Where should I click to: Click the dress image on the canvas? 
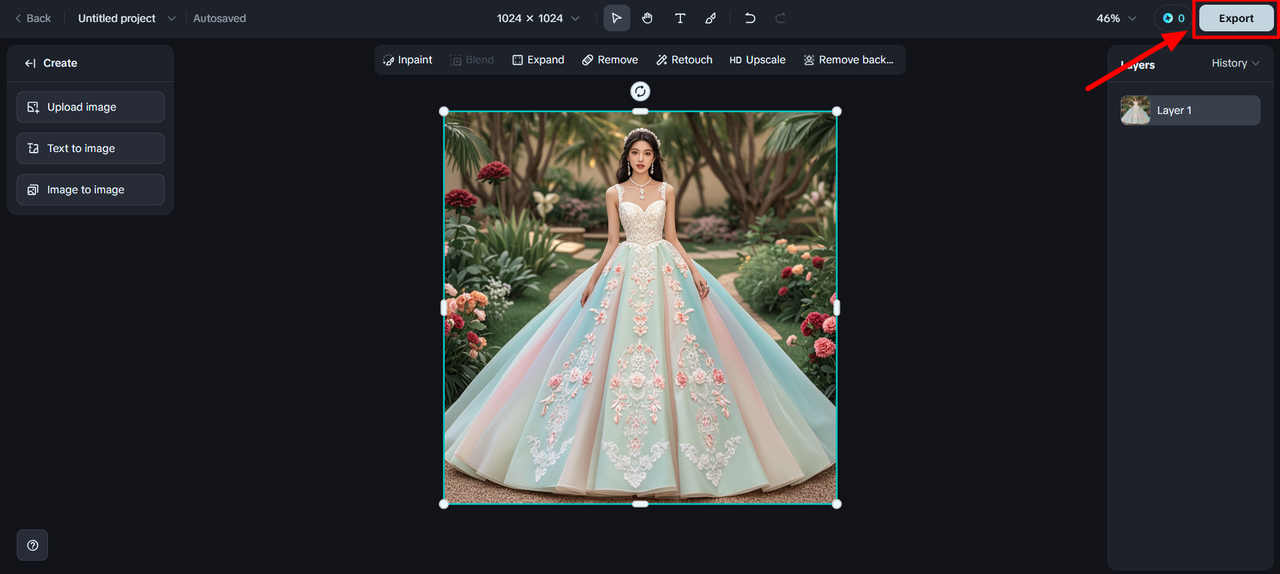click(640, 307)
